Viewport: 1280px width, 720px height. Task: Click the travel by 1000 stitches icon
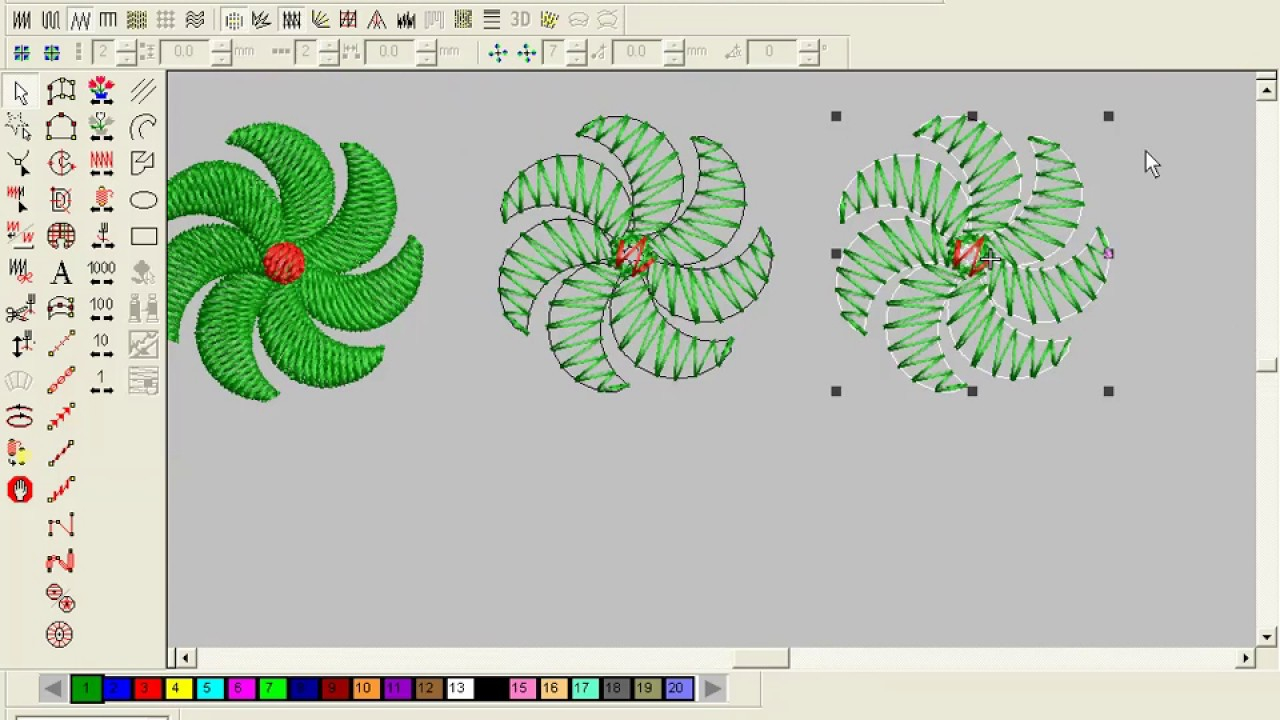coord(101,272)
